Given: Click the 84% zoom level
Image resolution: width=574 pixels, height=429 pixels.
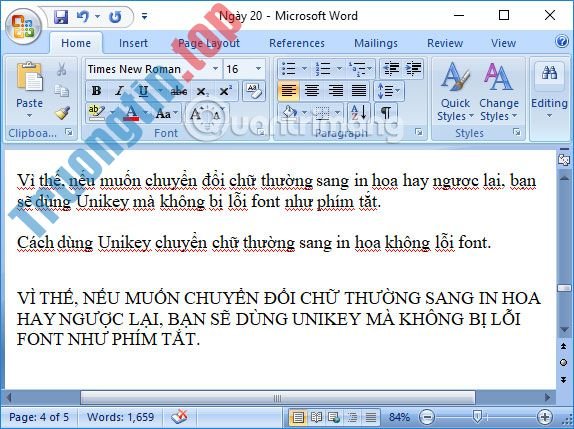Looking at the screenshot, I should pos(399,417).
